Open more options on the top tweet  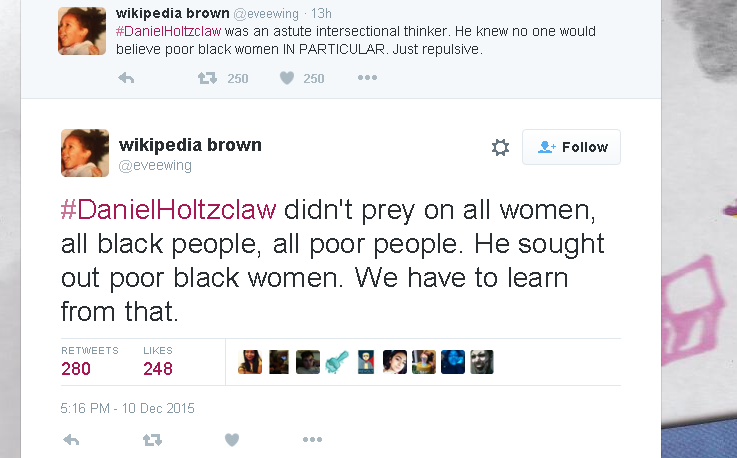coord(367,78)
